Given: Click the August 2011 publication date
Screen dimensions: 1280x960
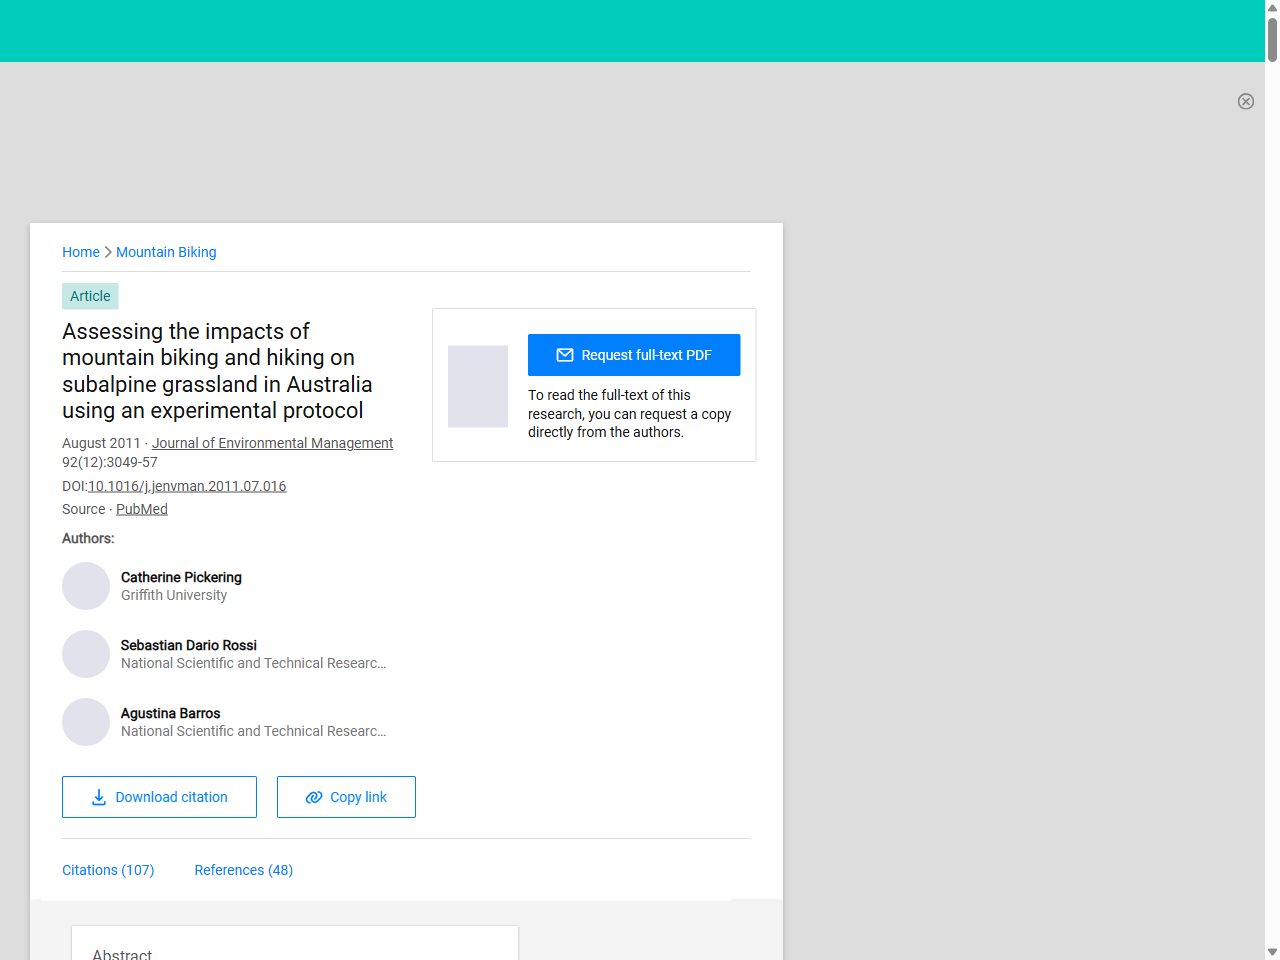Looking at the screenshot, I should tap(101, 443).
